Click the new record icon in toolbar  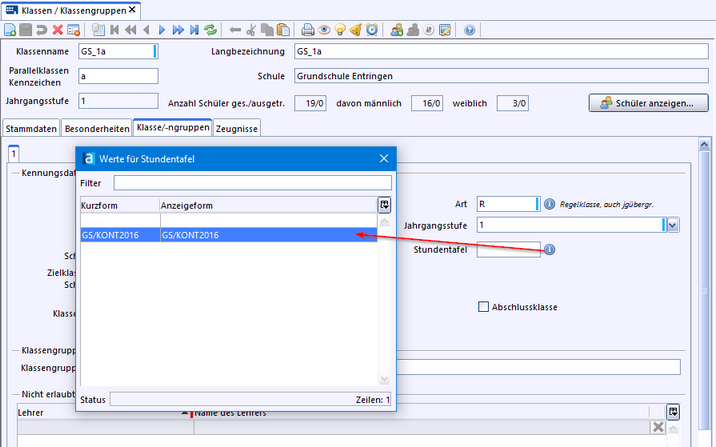point(11,30)
